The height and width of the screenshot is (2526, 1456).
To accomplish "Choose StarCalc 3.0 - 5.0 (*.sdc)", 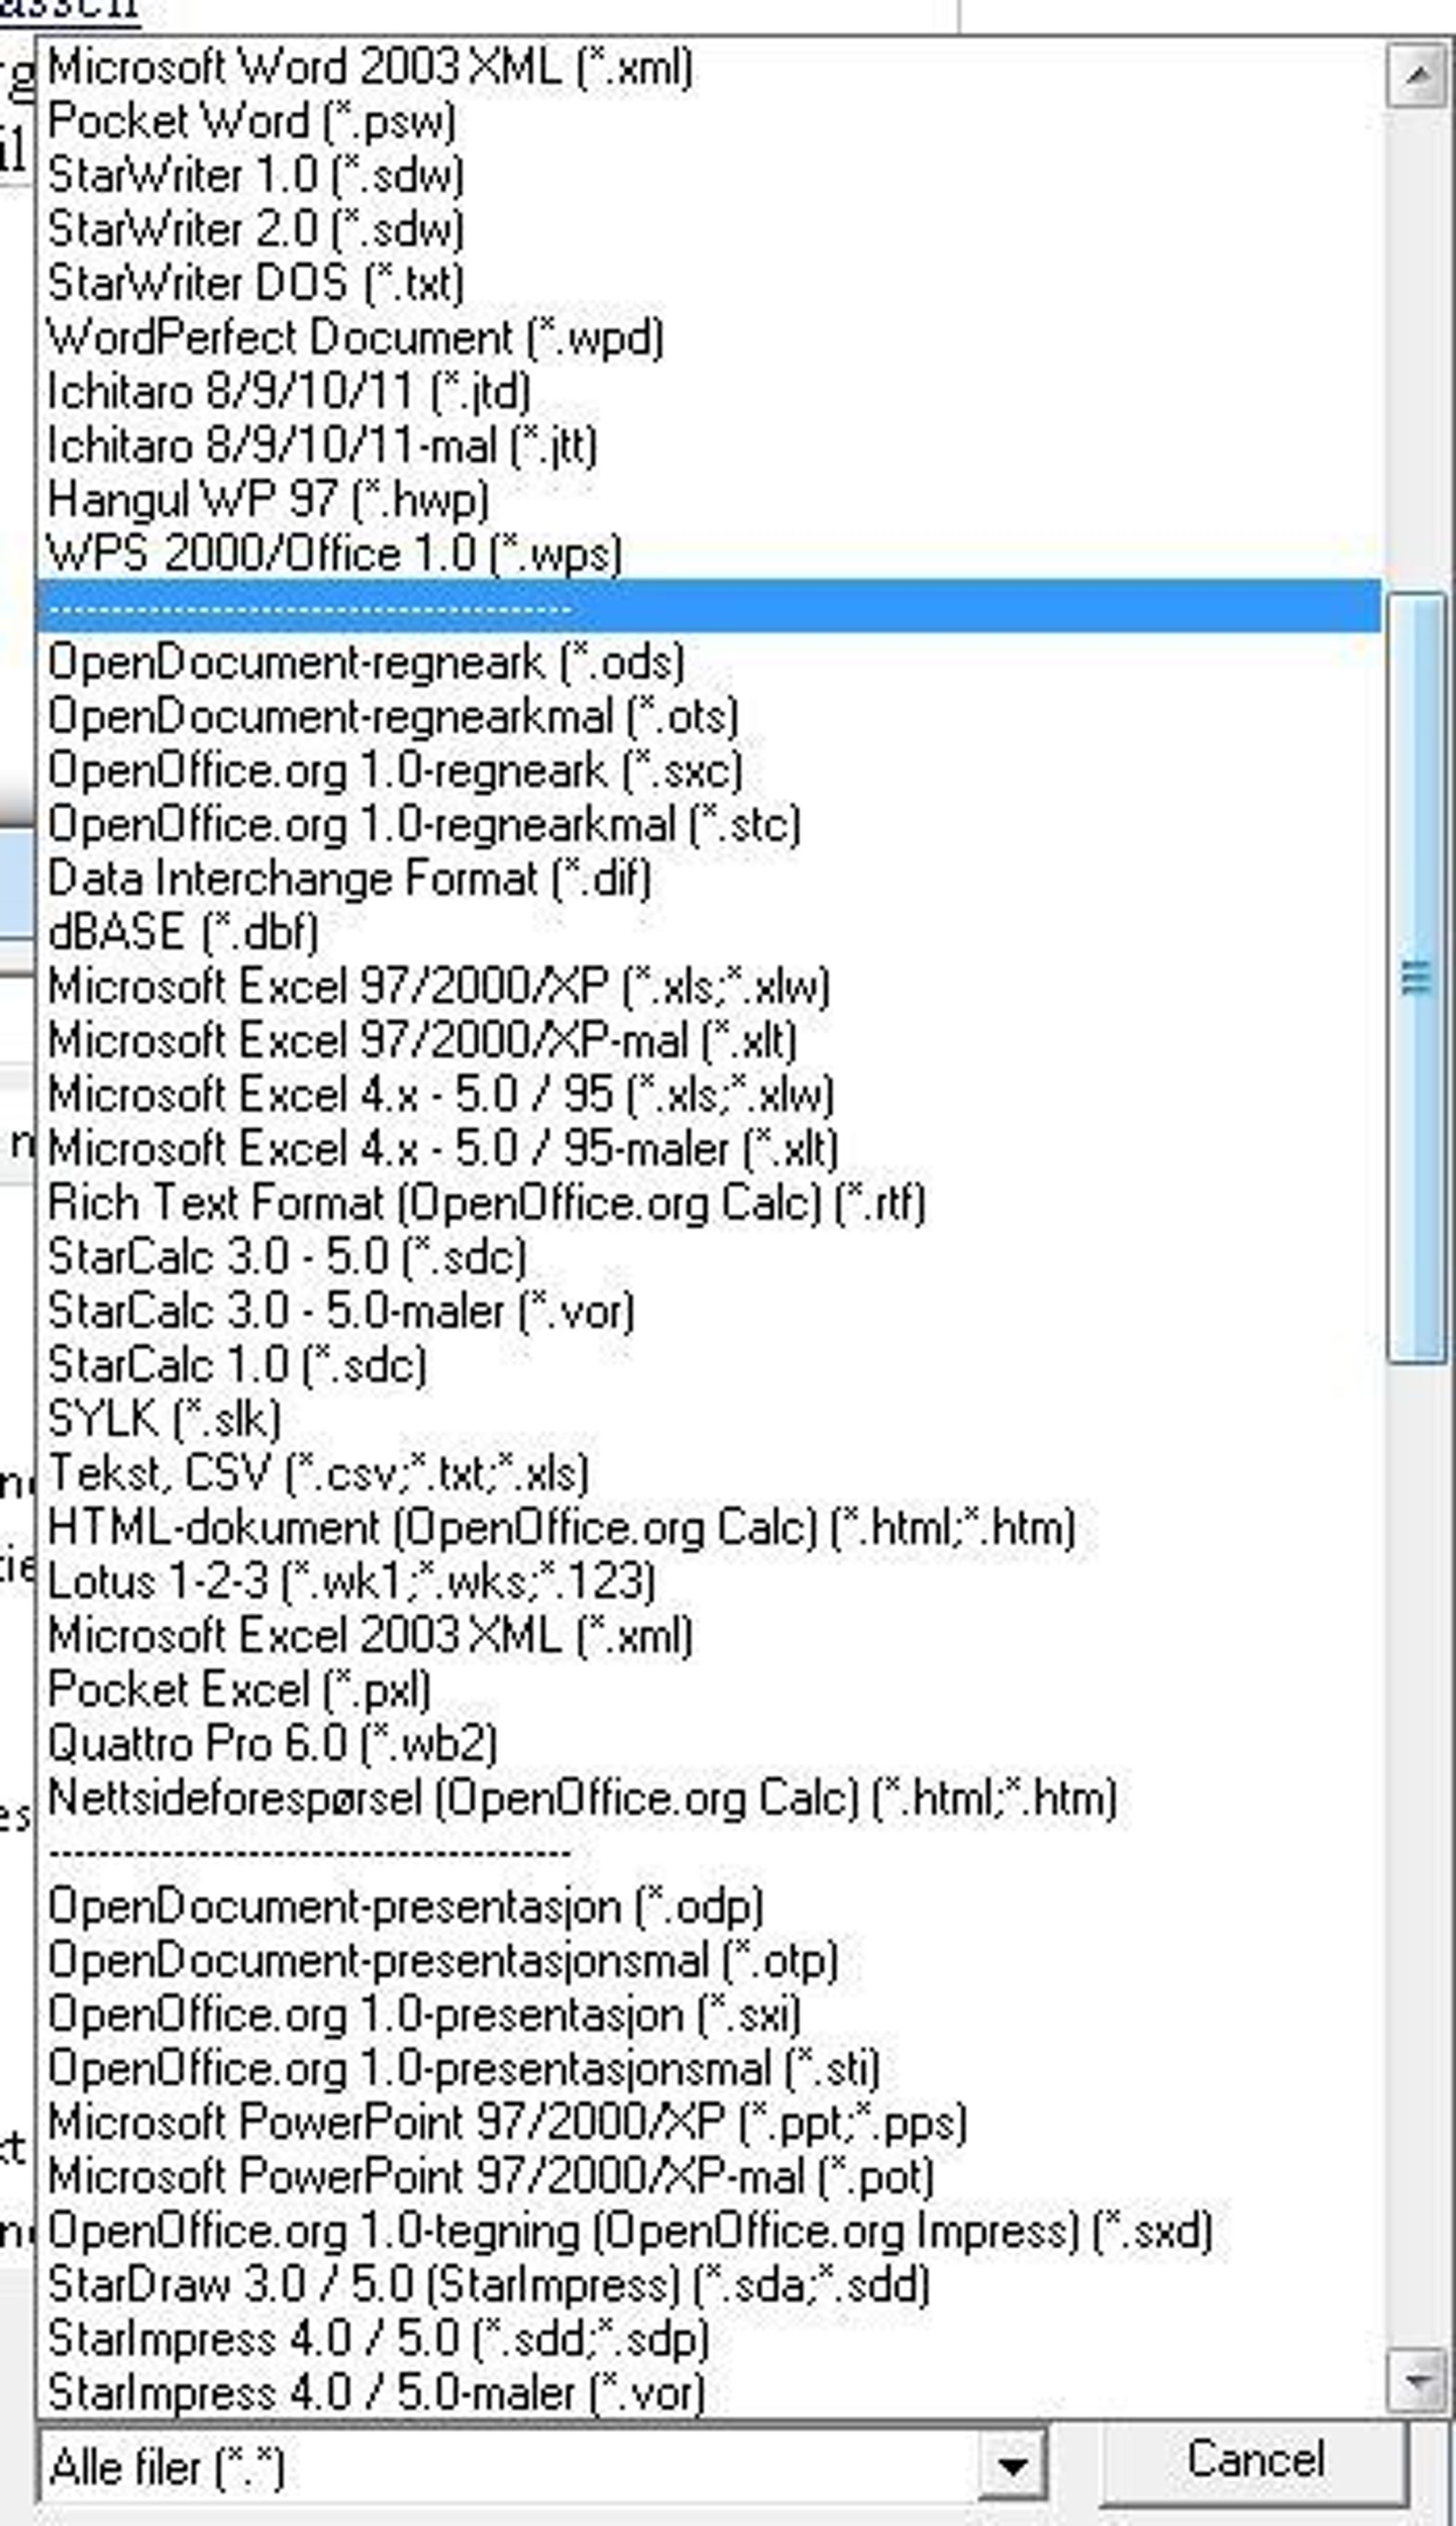I will tap(710, 1257).
